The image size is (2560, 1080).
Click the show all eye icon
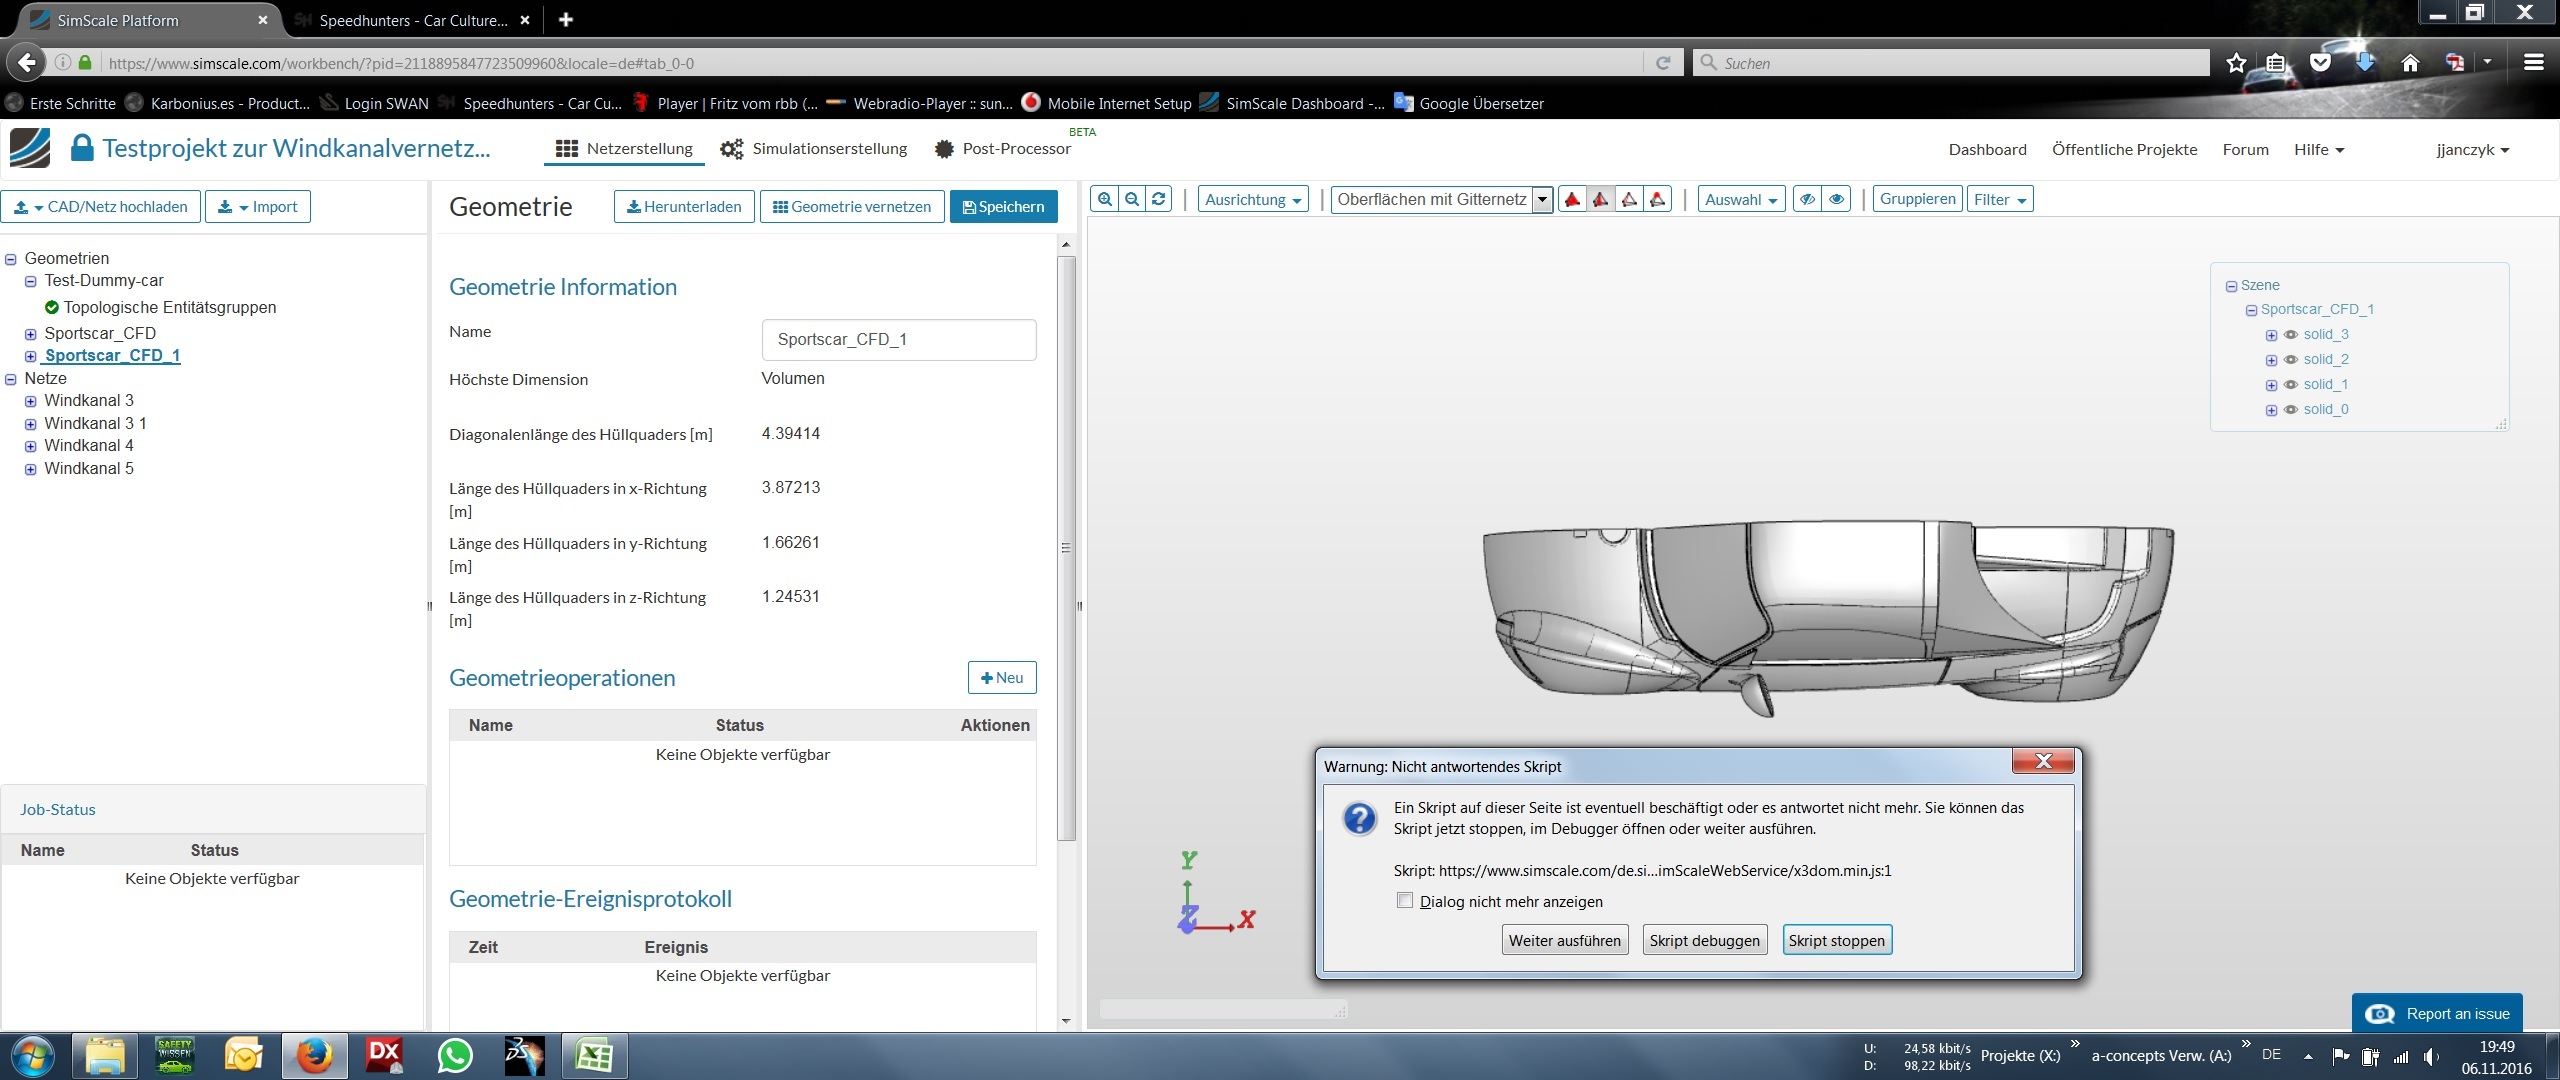tap(1837, 199)
